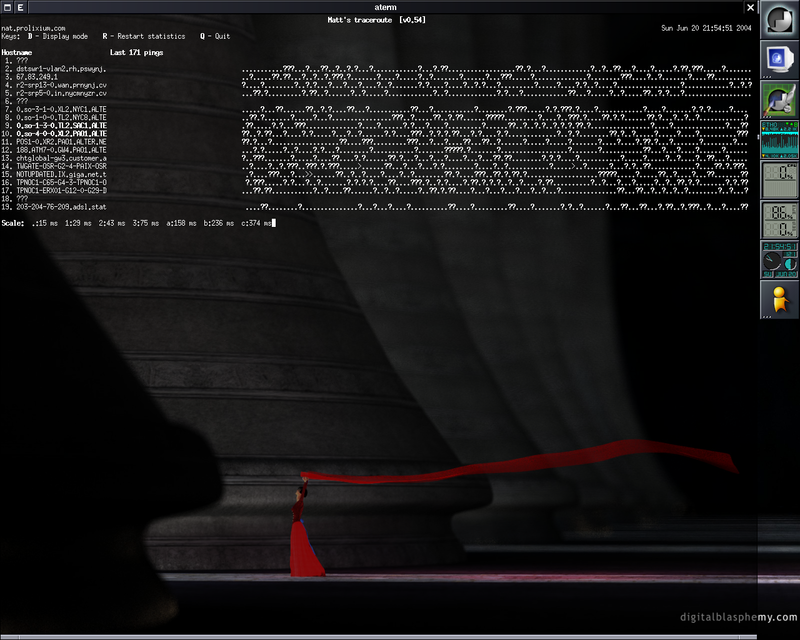Click 'Q - Quit' key hint
Viewport: 800px width, 640px height.
(x=215, y=36)
